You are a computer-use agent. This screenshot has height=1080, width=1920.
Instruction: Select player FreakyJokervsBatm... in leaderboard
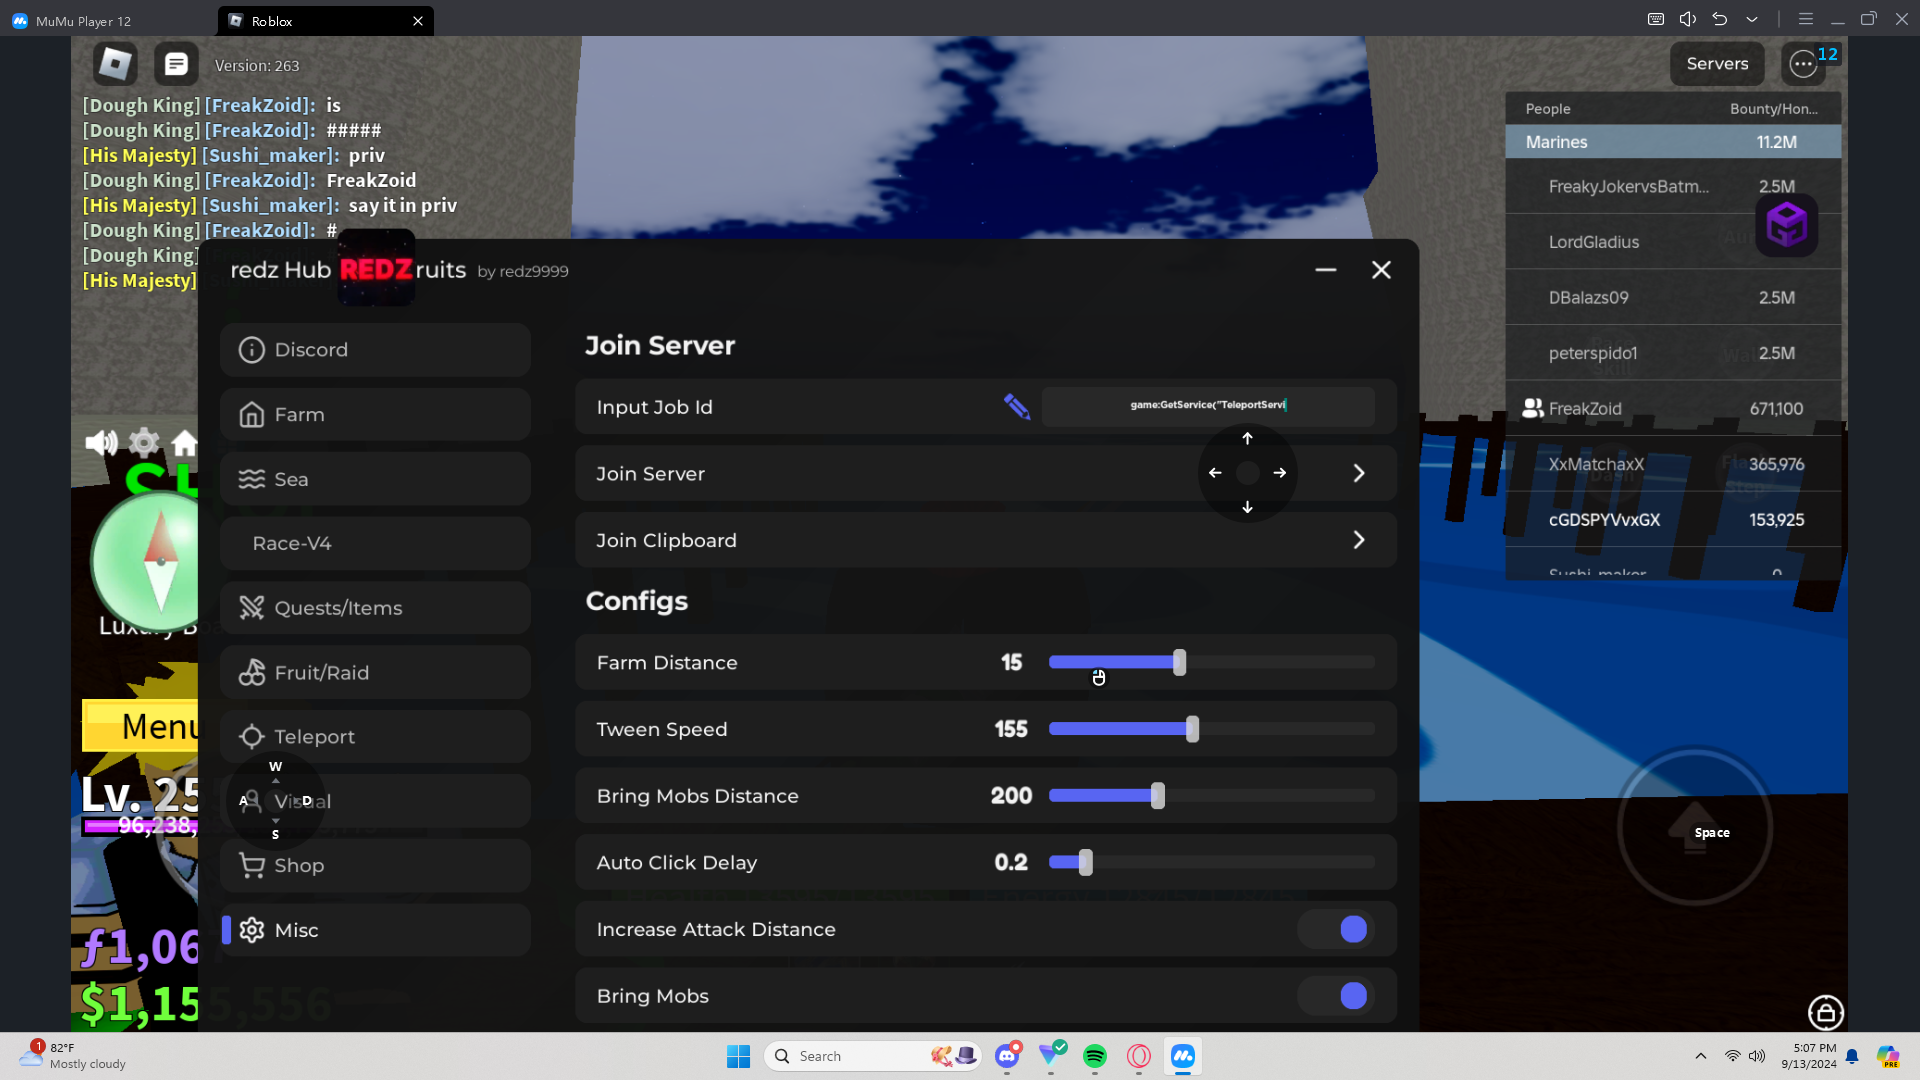1673,186
